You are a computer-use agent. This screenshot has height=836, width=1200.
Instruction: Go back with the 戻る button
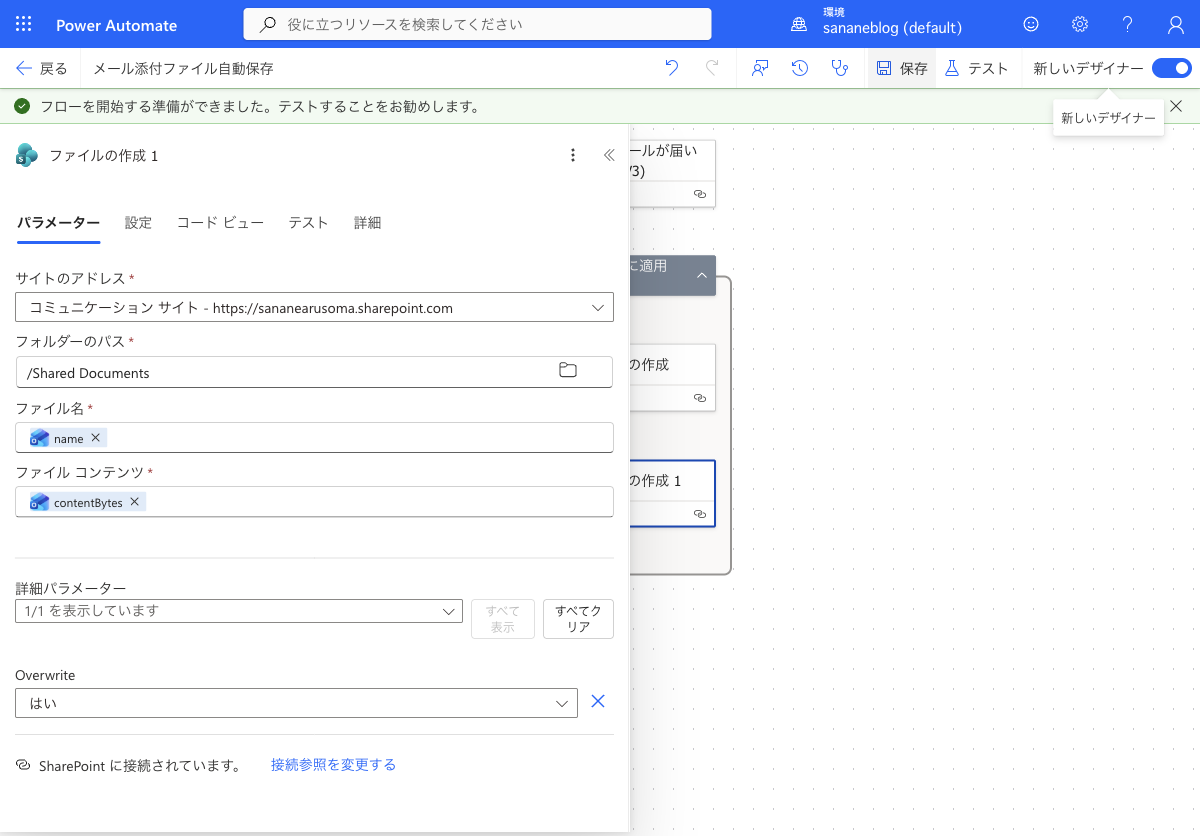click(x=41, y=68)
